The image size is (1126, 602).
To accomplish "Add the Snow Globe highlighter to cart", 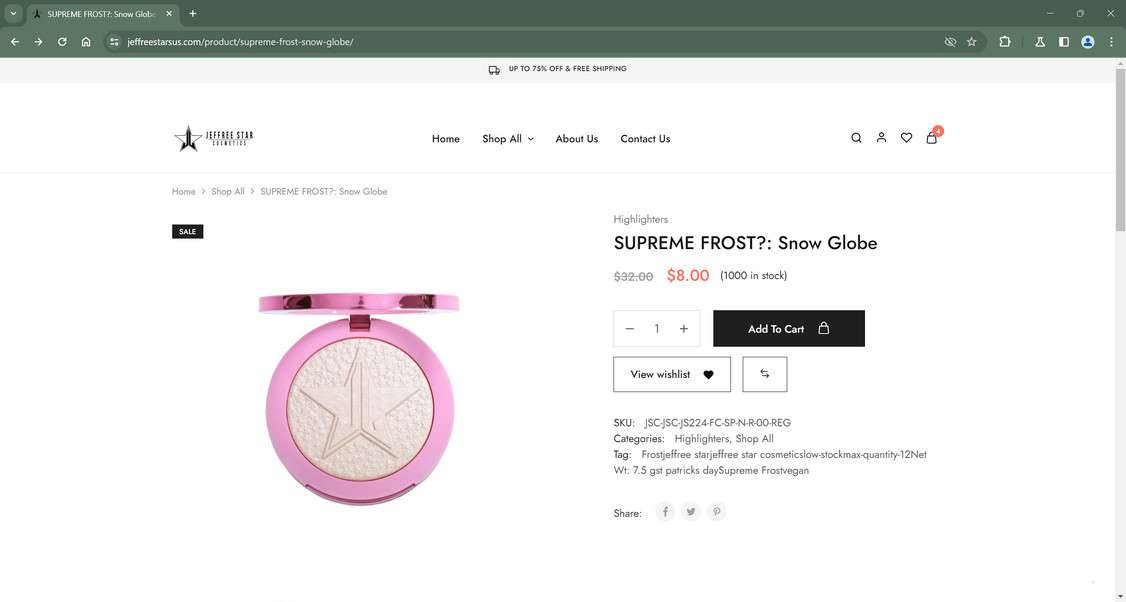I will pos(788,329).
